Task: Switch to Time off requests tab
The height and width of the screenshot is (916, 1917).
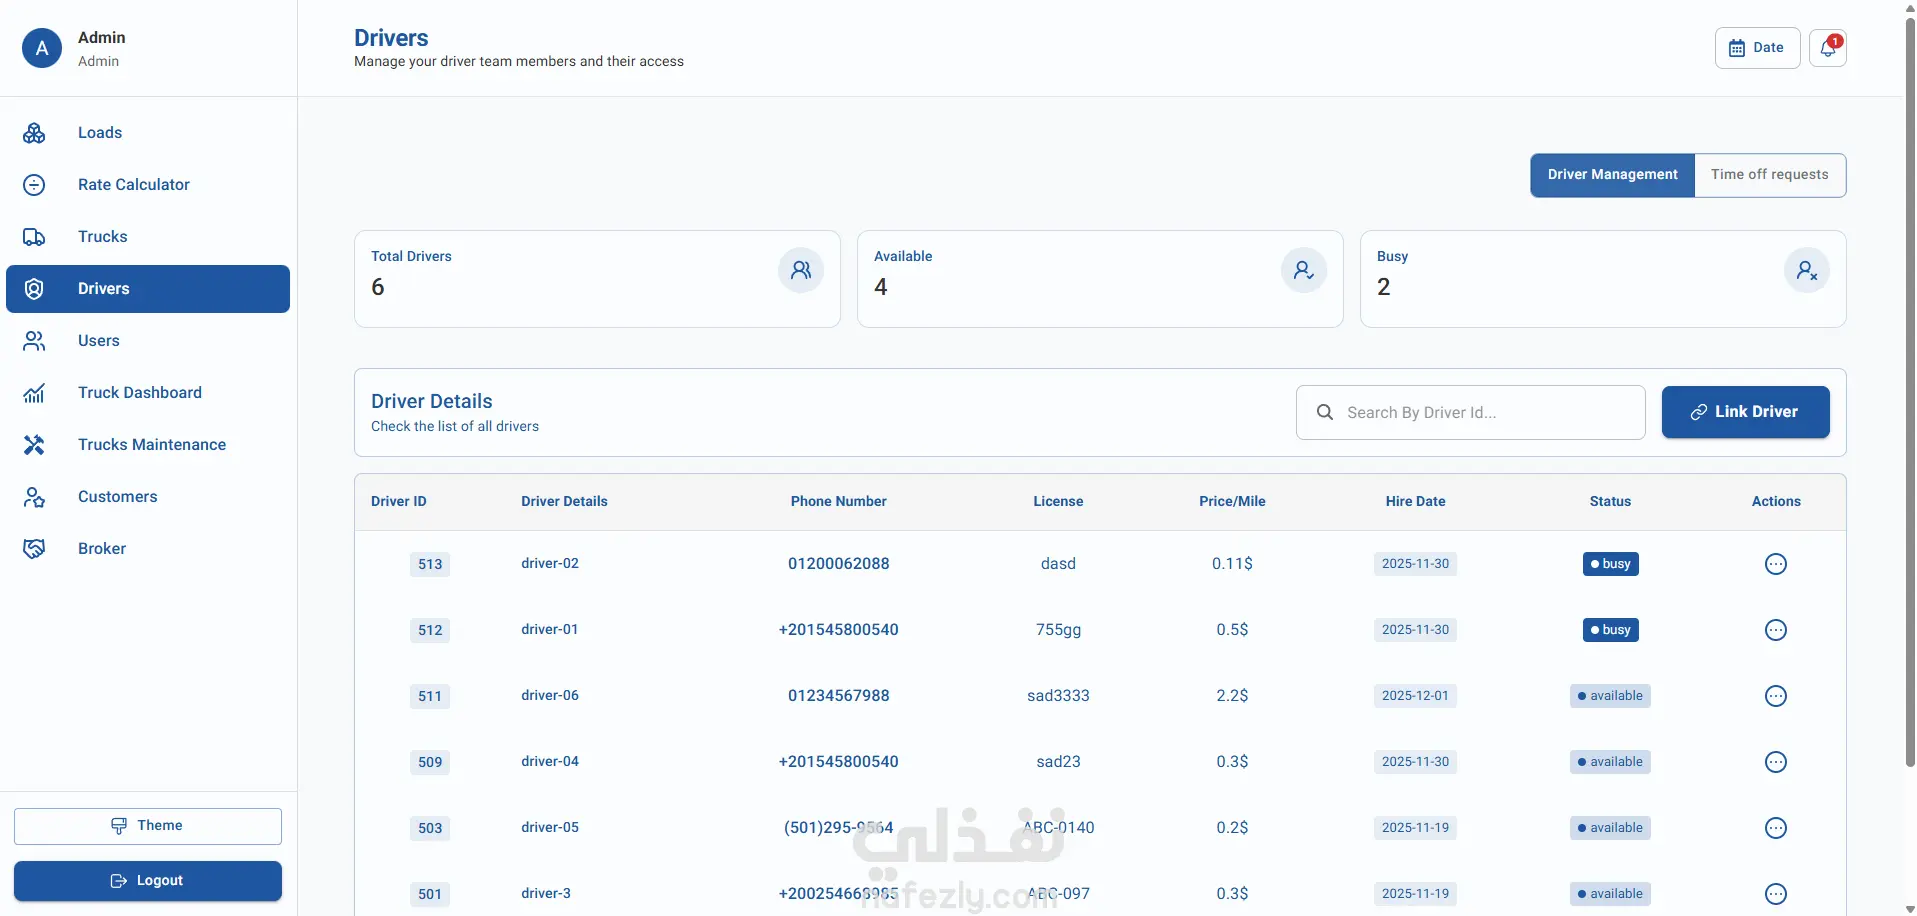Action: pos(1770,175)
